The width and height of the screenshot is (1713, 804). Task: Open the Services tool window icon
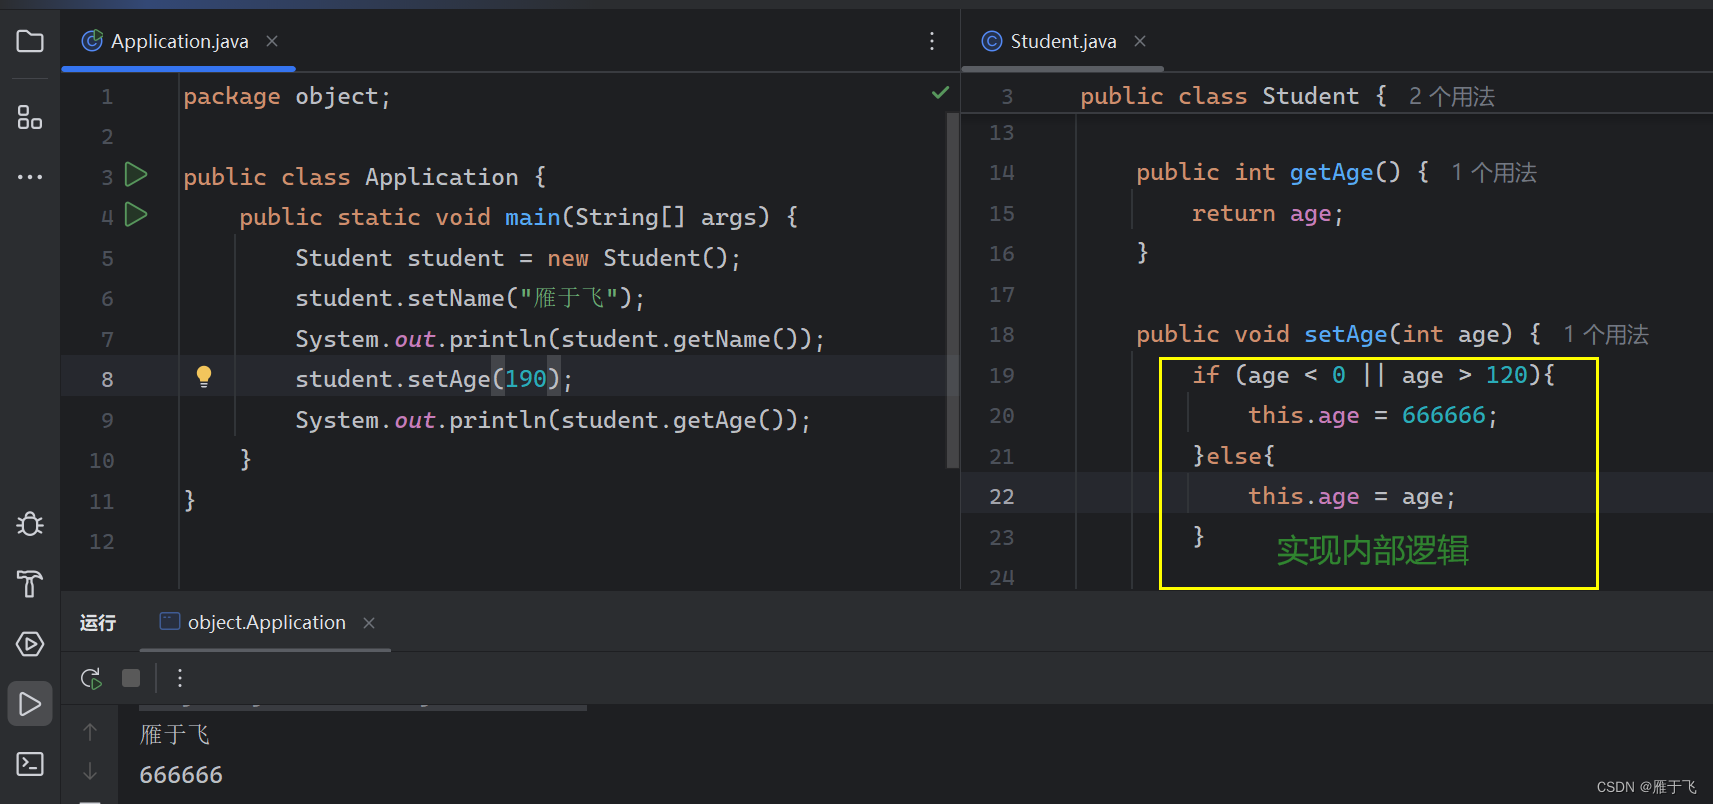click(x=30, y=644)
